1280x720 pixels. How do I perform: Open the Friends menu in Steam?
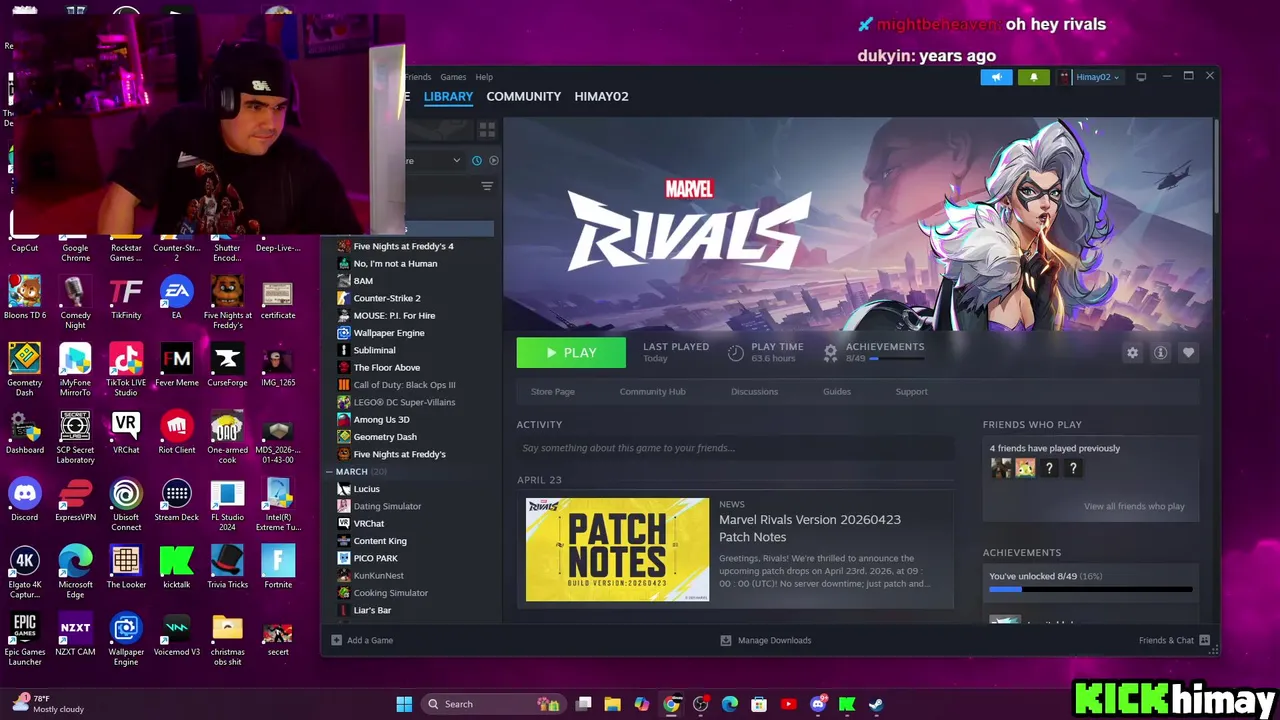click(418, 77)
